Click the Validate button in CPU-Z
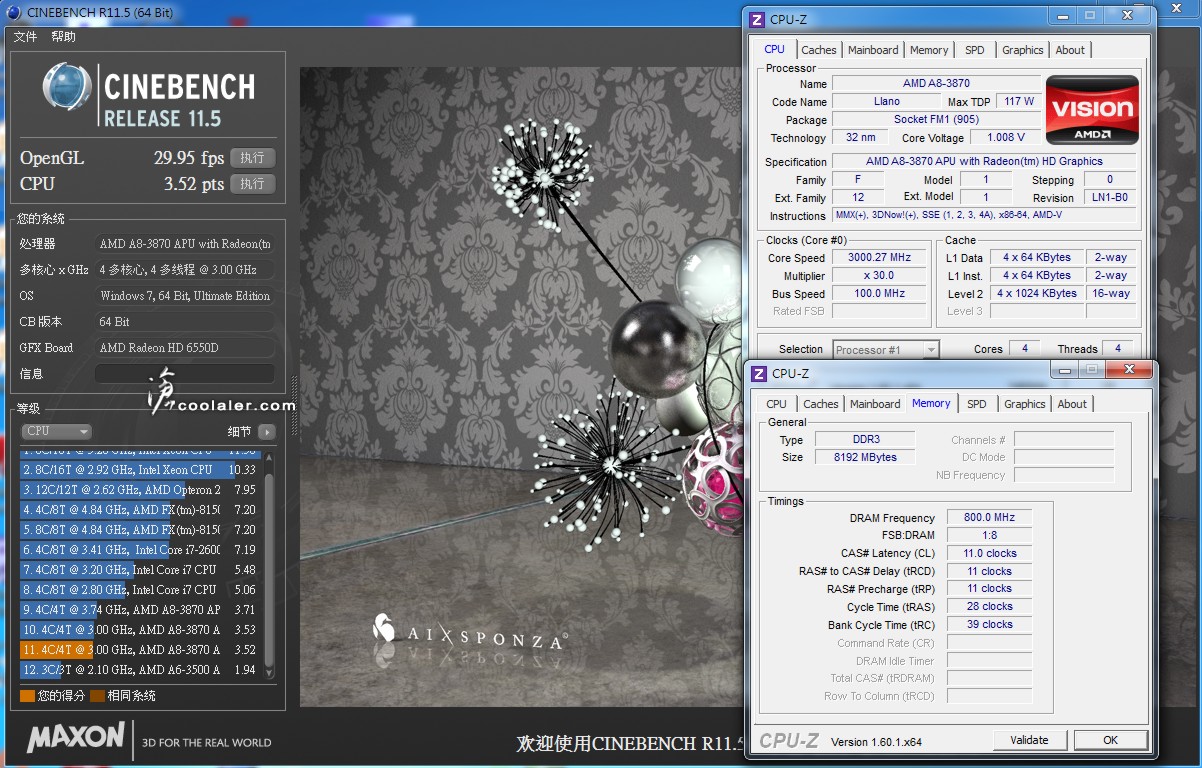Screen dimensions: 1202x768 [x=1029, y=740]
